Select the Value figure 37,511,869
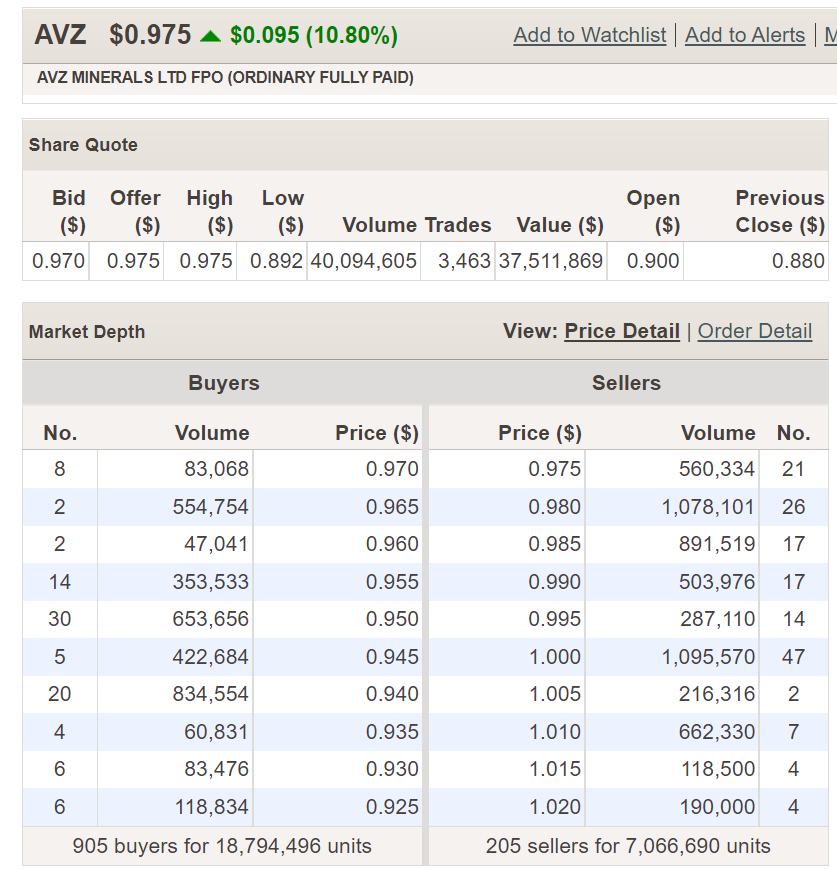The width and height of the screenshot is (837, 869). point(550,261)
